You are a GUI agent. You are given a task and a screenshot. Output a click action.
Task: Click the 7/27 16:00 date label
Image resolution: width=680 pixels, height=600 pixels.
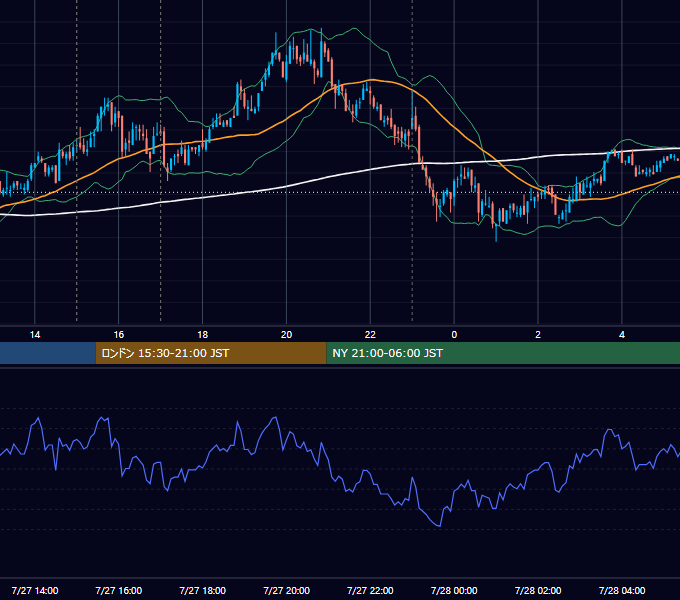tap(118, 590)
